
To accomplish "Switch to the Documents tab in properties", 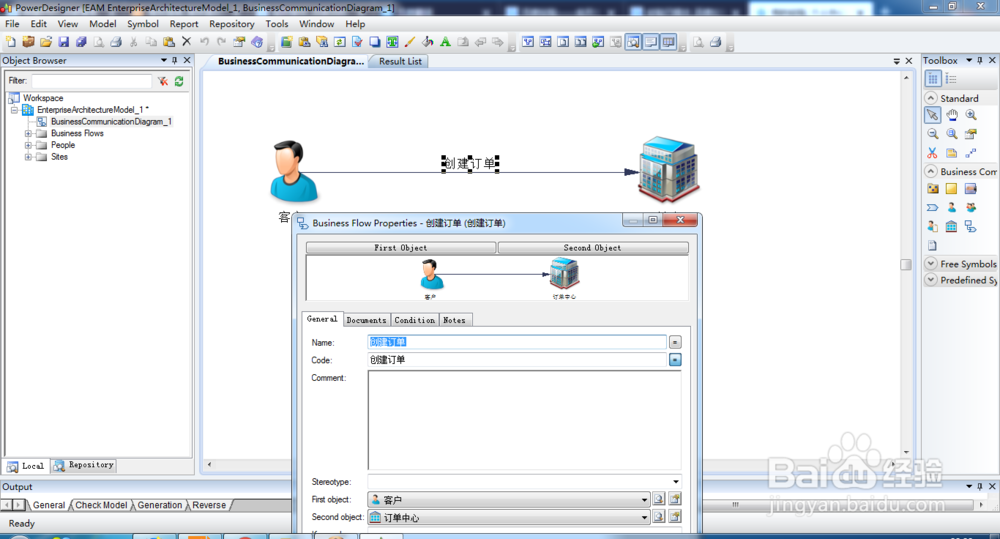I will click(366, 320).
